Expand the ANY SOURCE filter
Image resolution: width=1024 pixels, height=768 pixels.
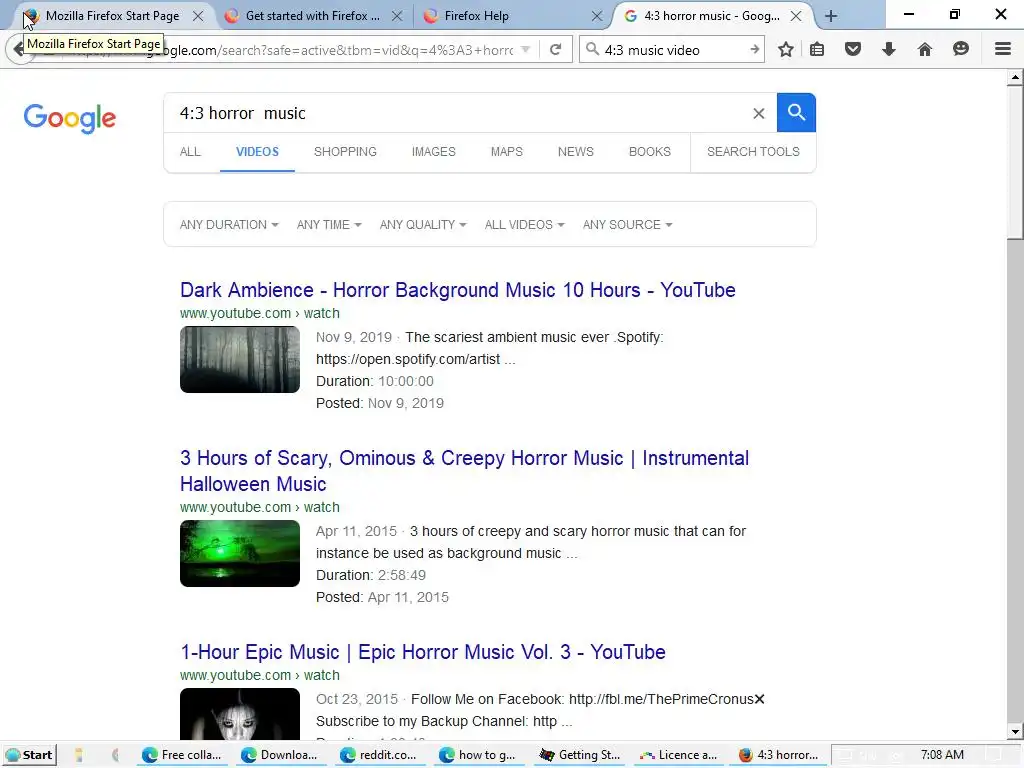(x=628, y=225)
